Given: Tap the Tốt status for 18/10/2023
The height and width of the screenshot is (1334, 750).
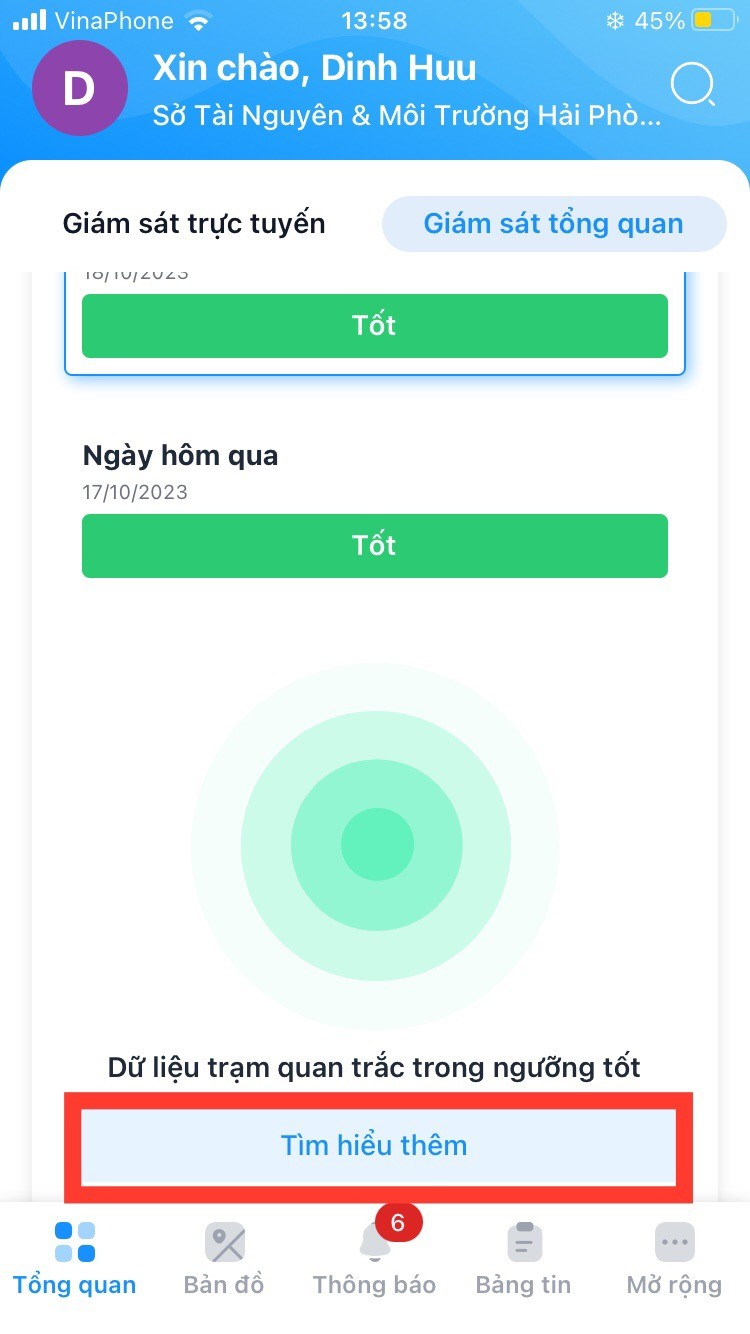Looking at the screenshot, I should pos(375,326).
